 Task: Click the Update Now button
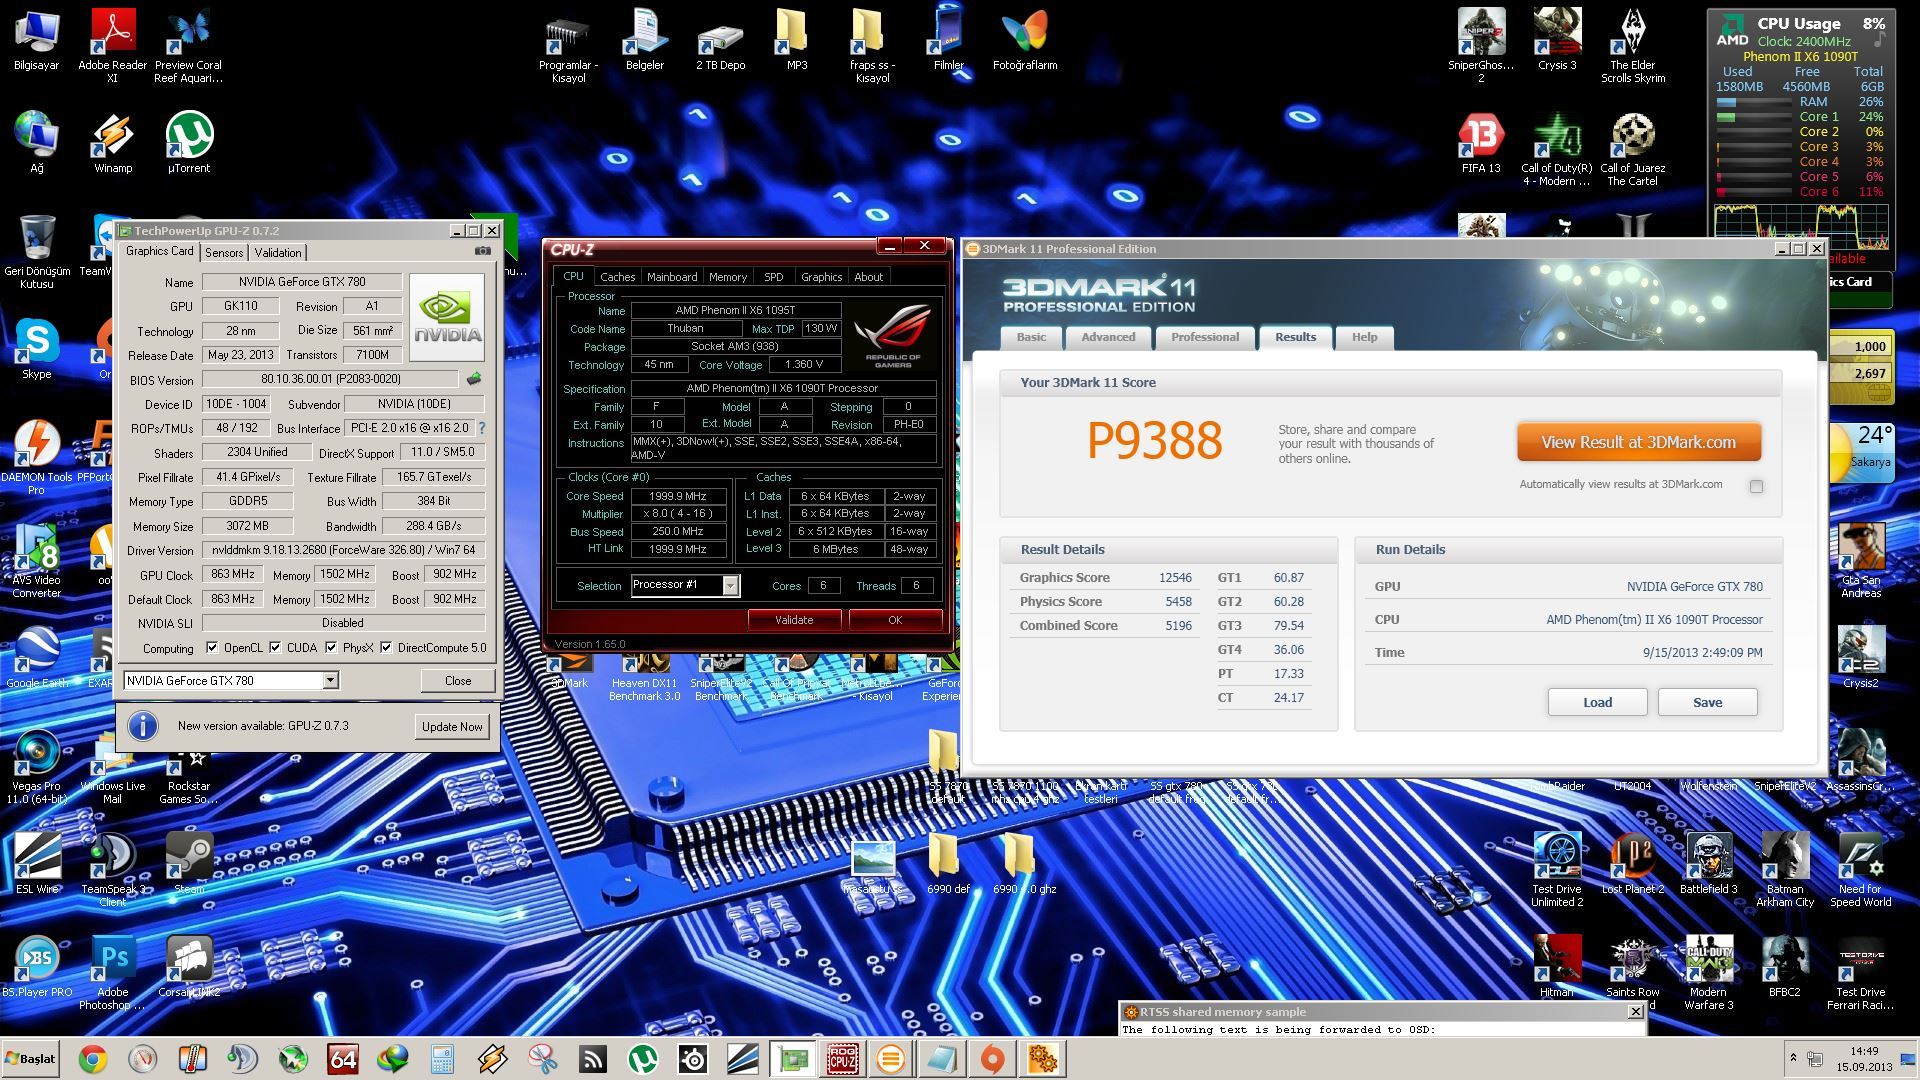pyautogui.click(x=452, y=727)
